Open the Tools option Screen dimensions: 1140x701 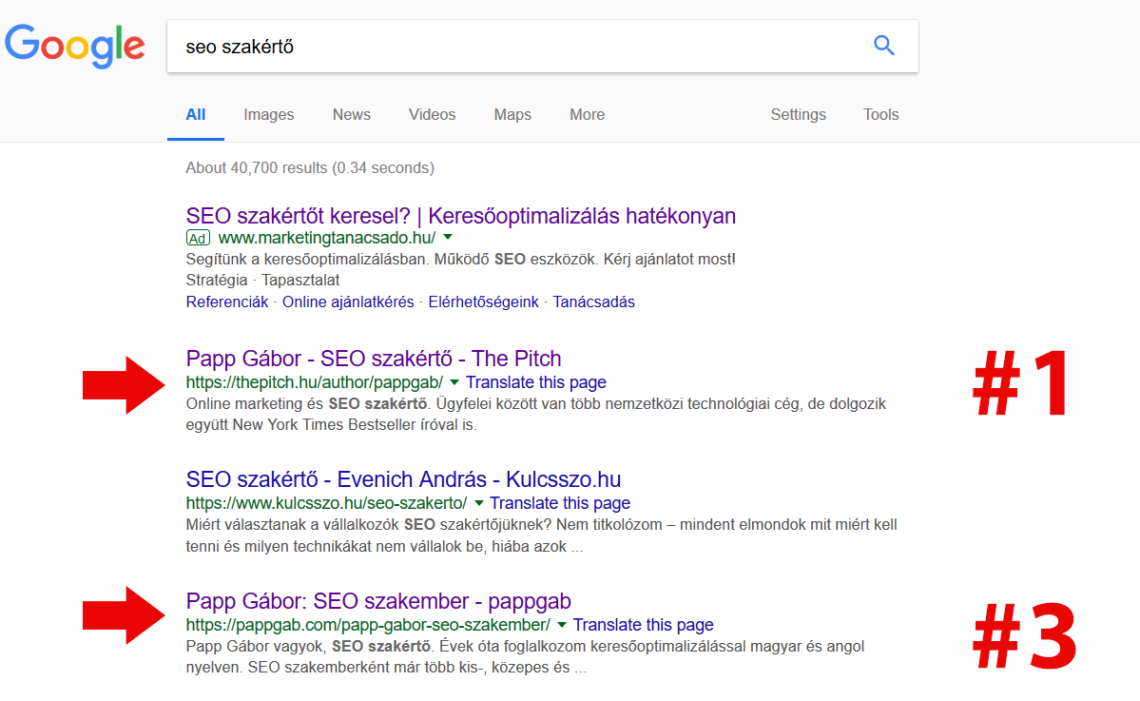click(x=880, y=114)
